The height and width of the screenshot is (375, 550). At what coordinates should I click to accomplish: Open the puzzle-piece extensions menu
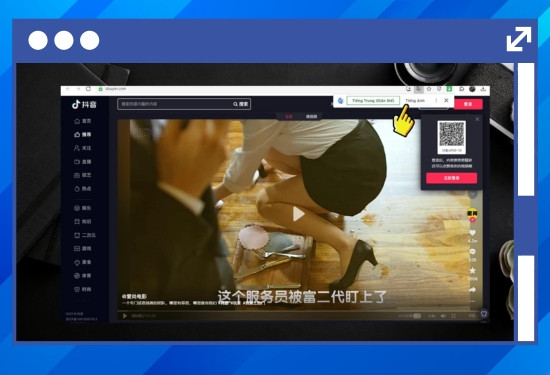(x=462, y=89)
